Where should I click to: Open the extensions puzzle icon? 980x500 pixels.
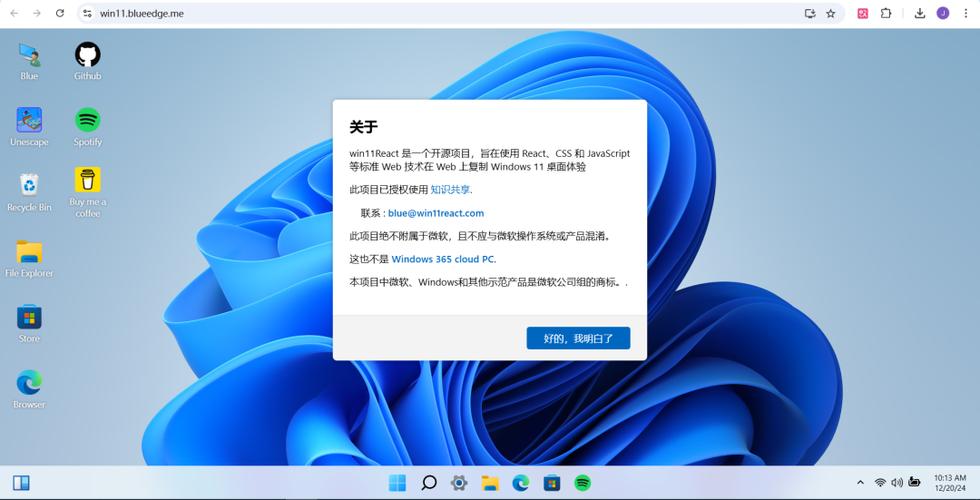click(x=886, y=13)
